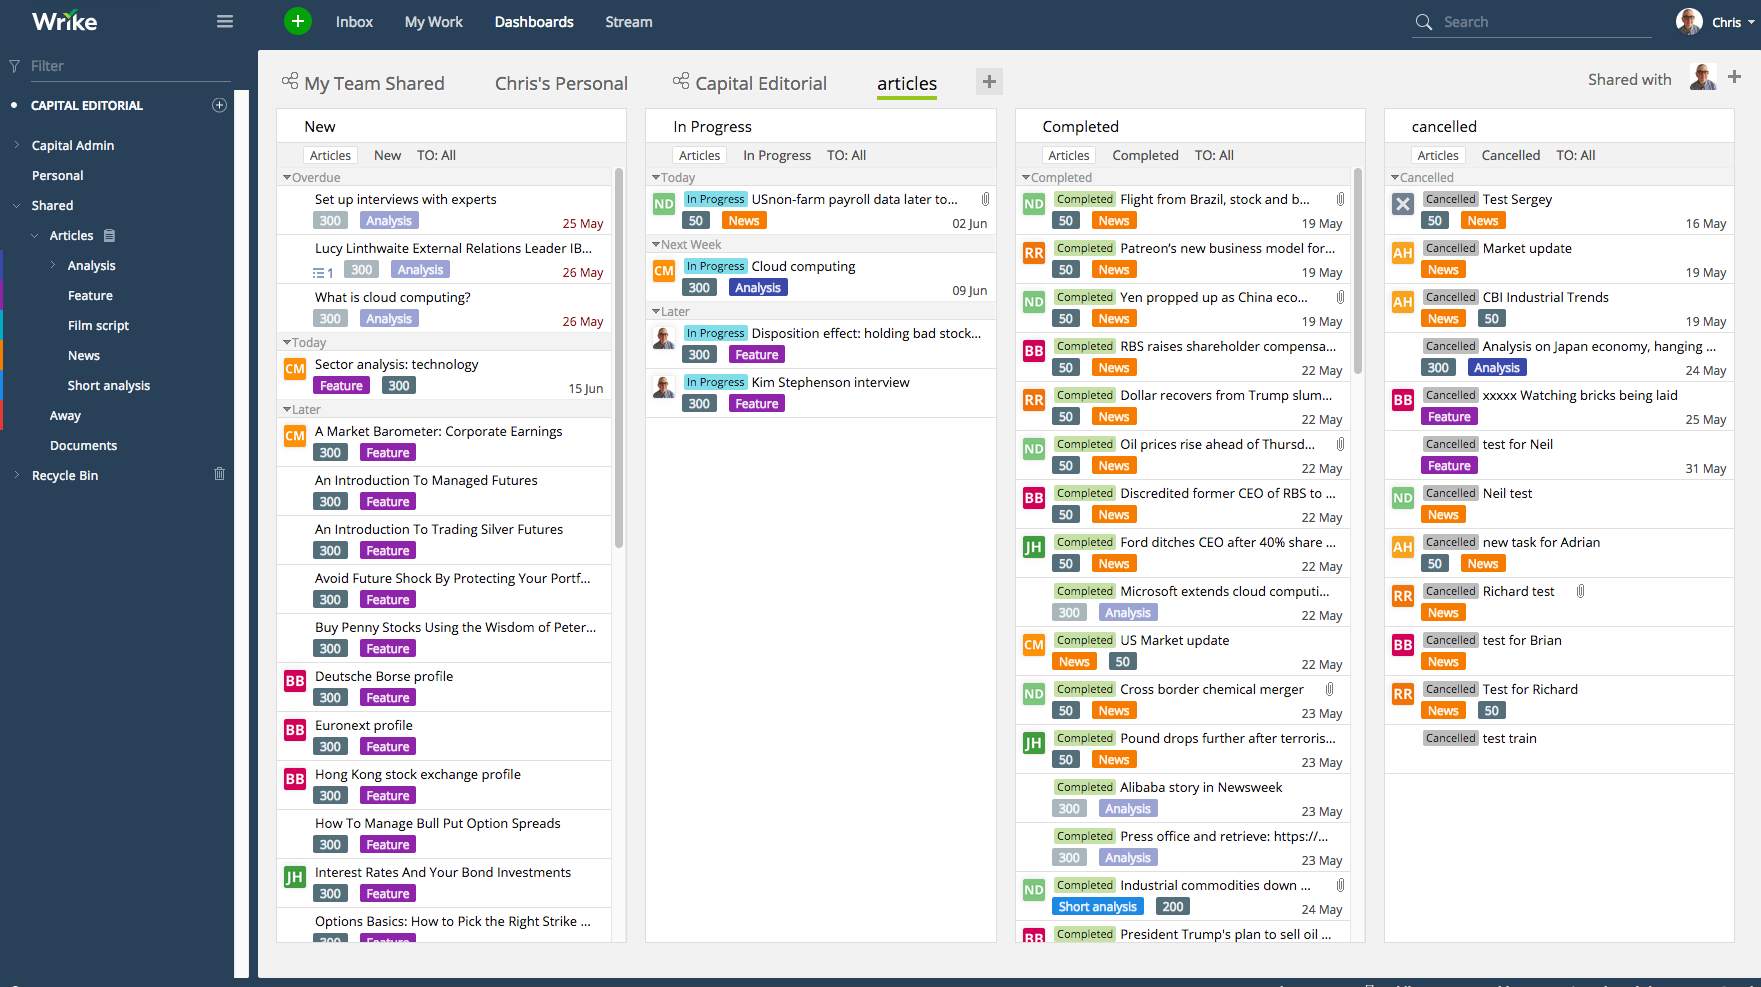Create a new task with the green plus button
The width and height of the screenshot is (1761, 987).
[x=297, y=20]
